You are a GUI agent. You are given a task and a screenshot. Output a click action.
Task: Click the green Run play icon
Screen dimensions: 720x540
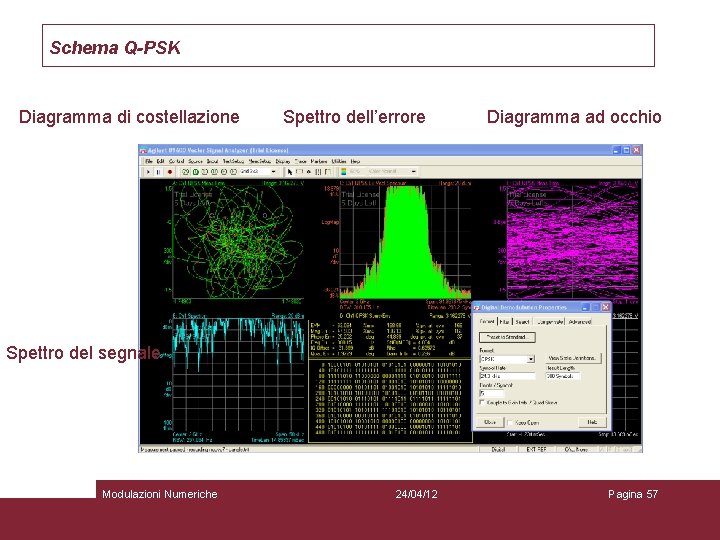[x=148, y=172]
